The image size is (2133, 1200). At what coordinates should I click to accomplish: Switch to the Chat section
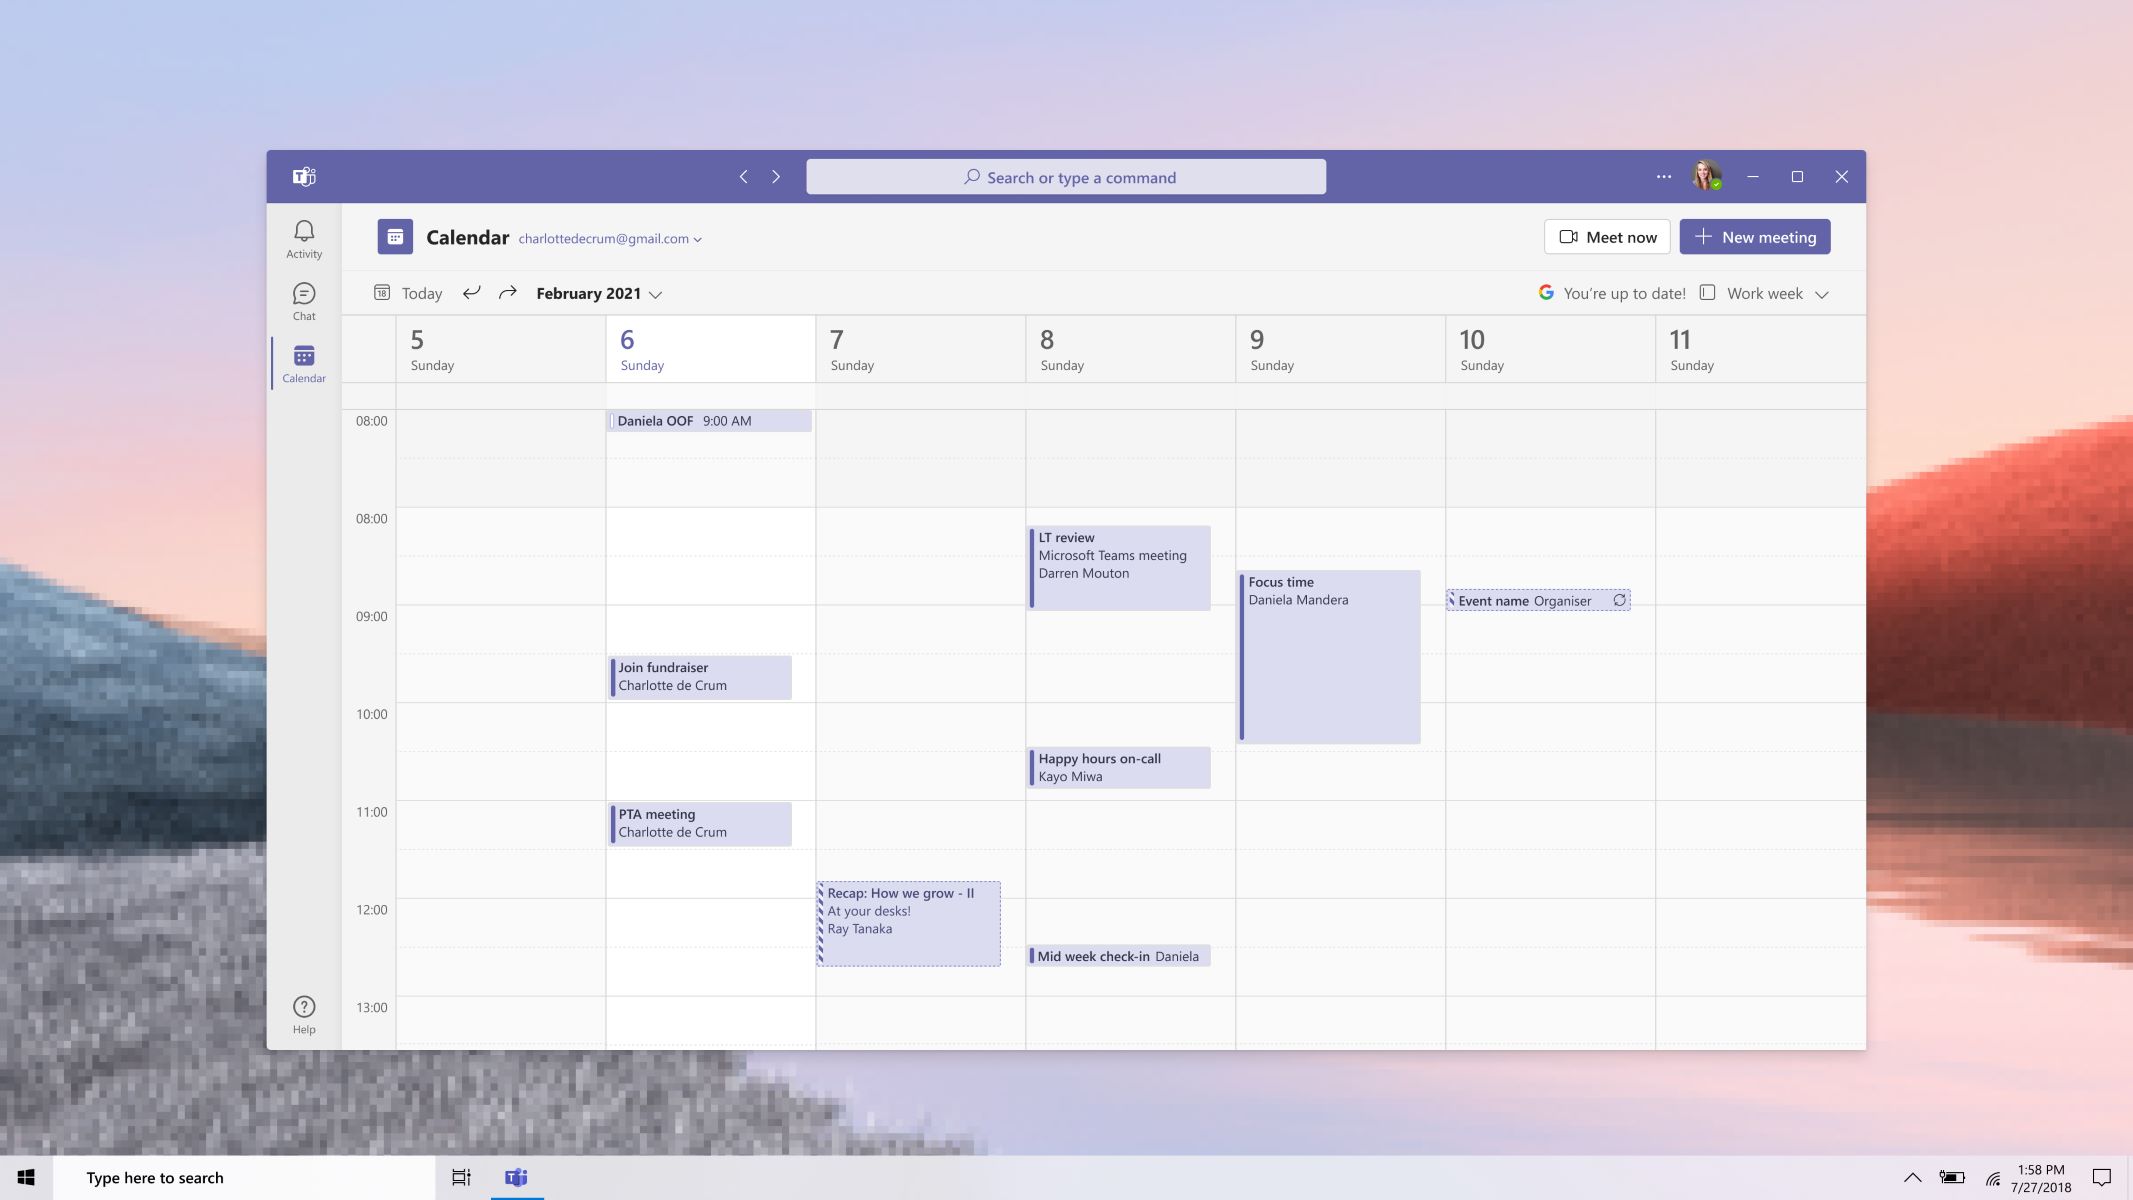tap(303, 299)
